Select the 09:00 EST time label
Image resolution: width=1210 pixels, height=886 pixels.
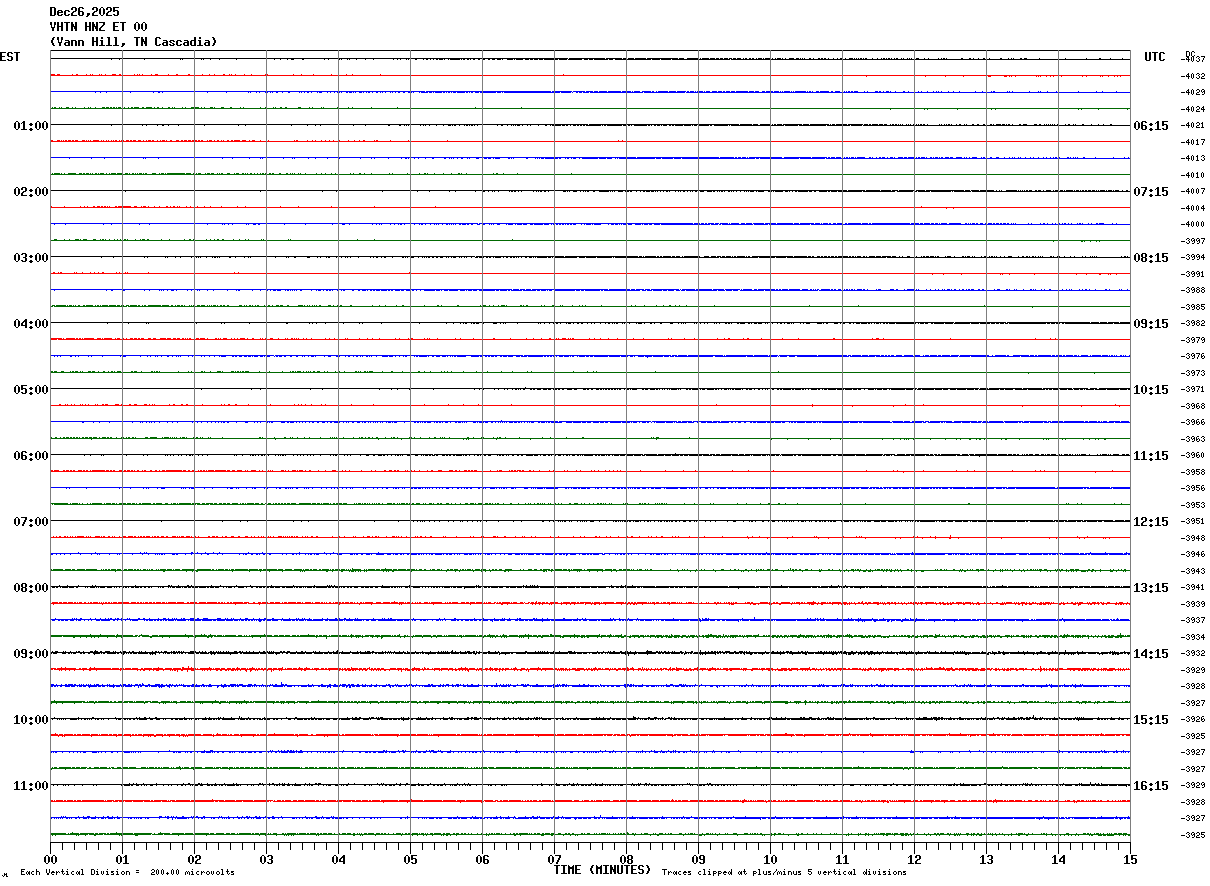[30, 654]
